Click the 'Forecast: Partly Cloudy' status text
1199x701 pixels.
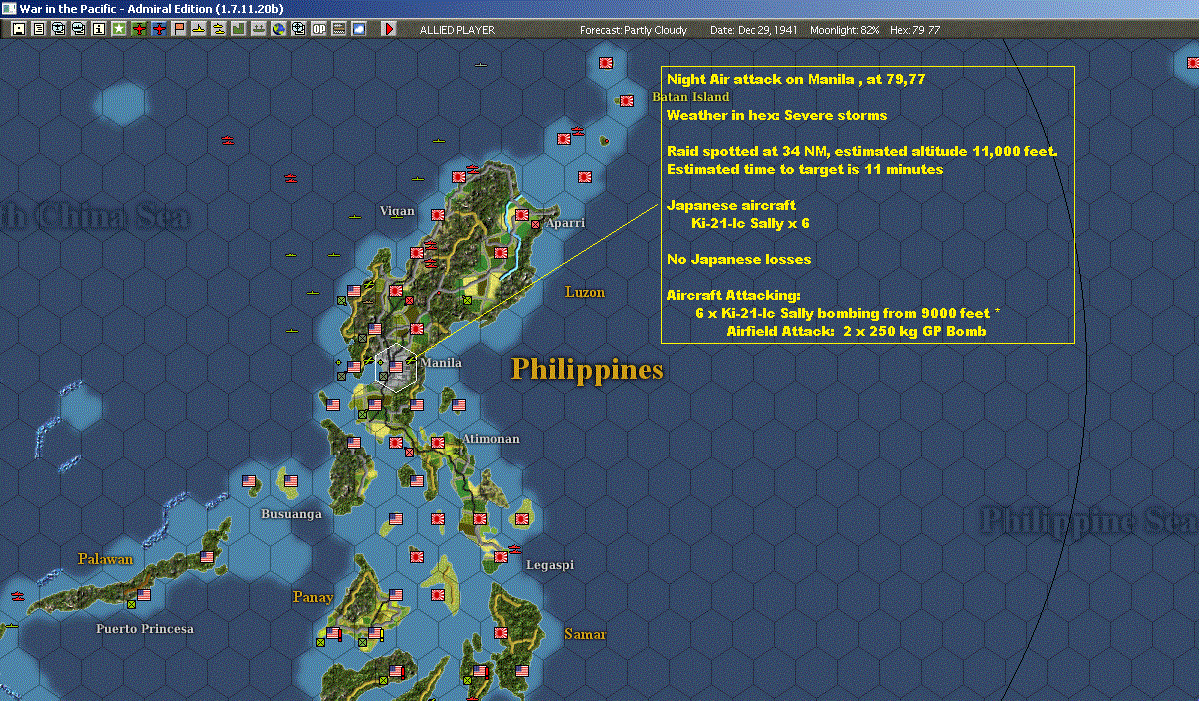point(633,30)
